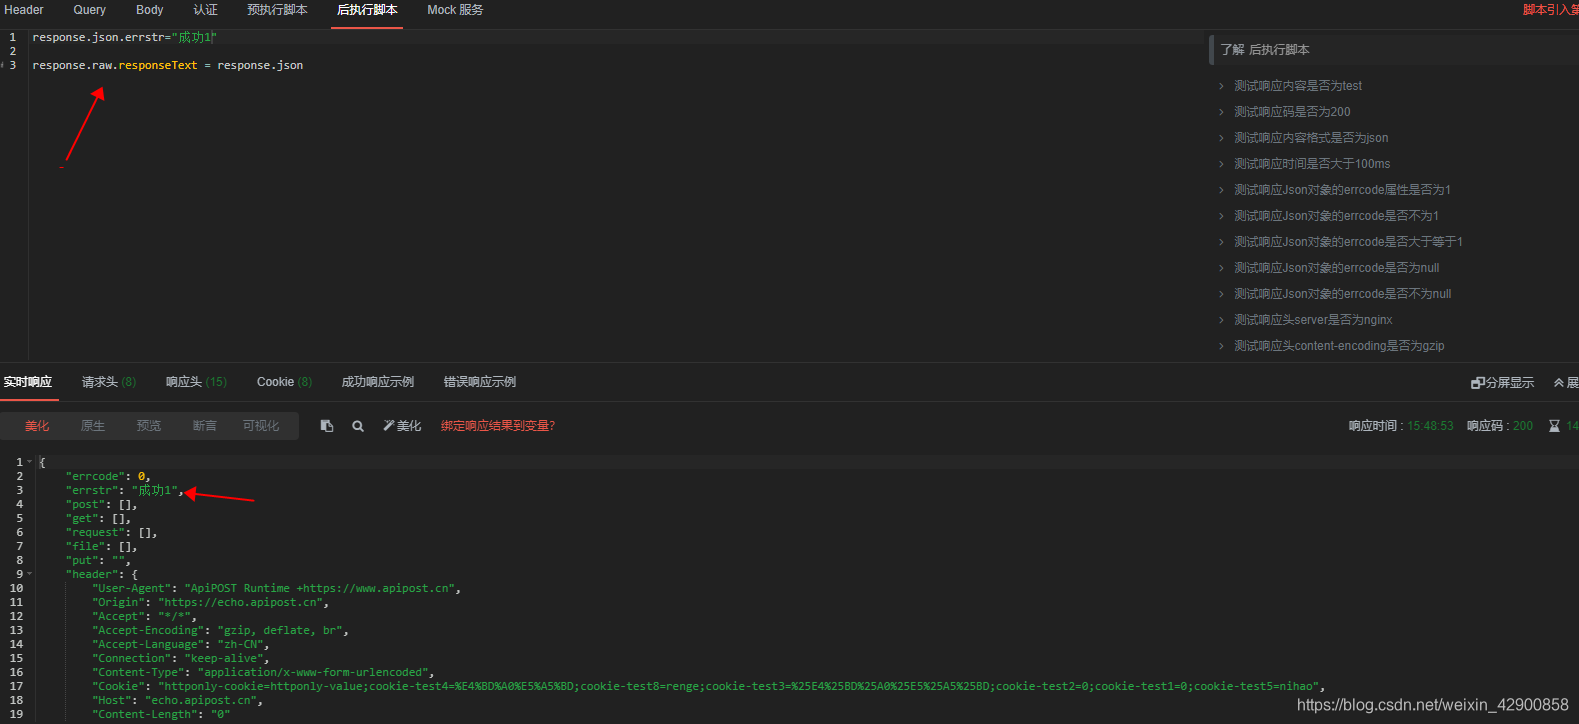
Task: Switch to 错误响应示例 tab
Action: pyautogui.click(x=480, y=382)
